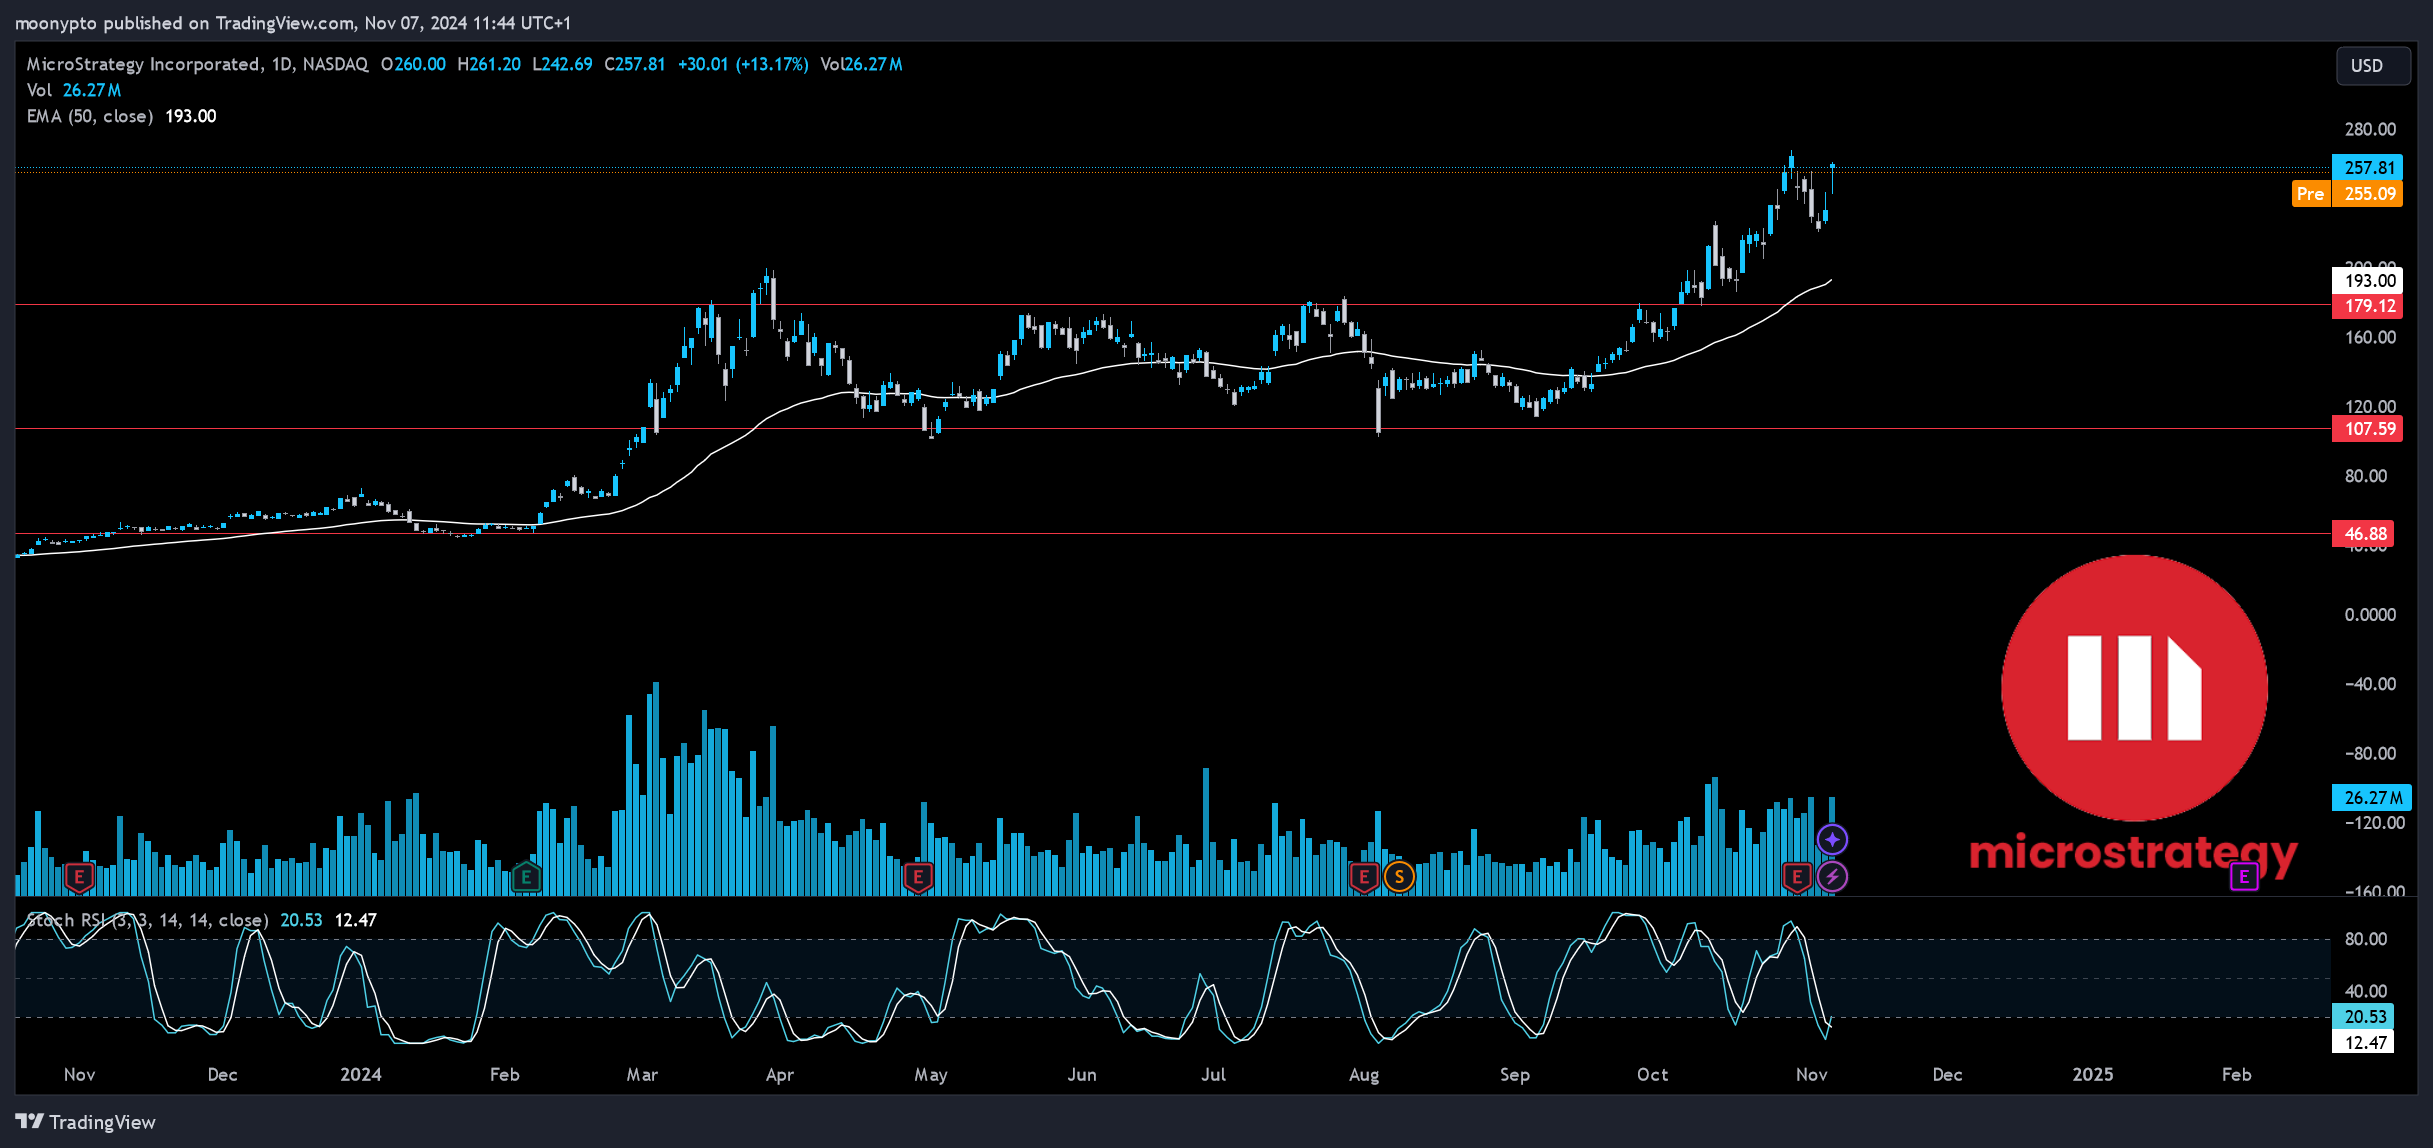Click the 2024 label on time axis
The height and width of the screenshot is (1148, 2433).
pyautogui.click(x=361, y=1075)
